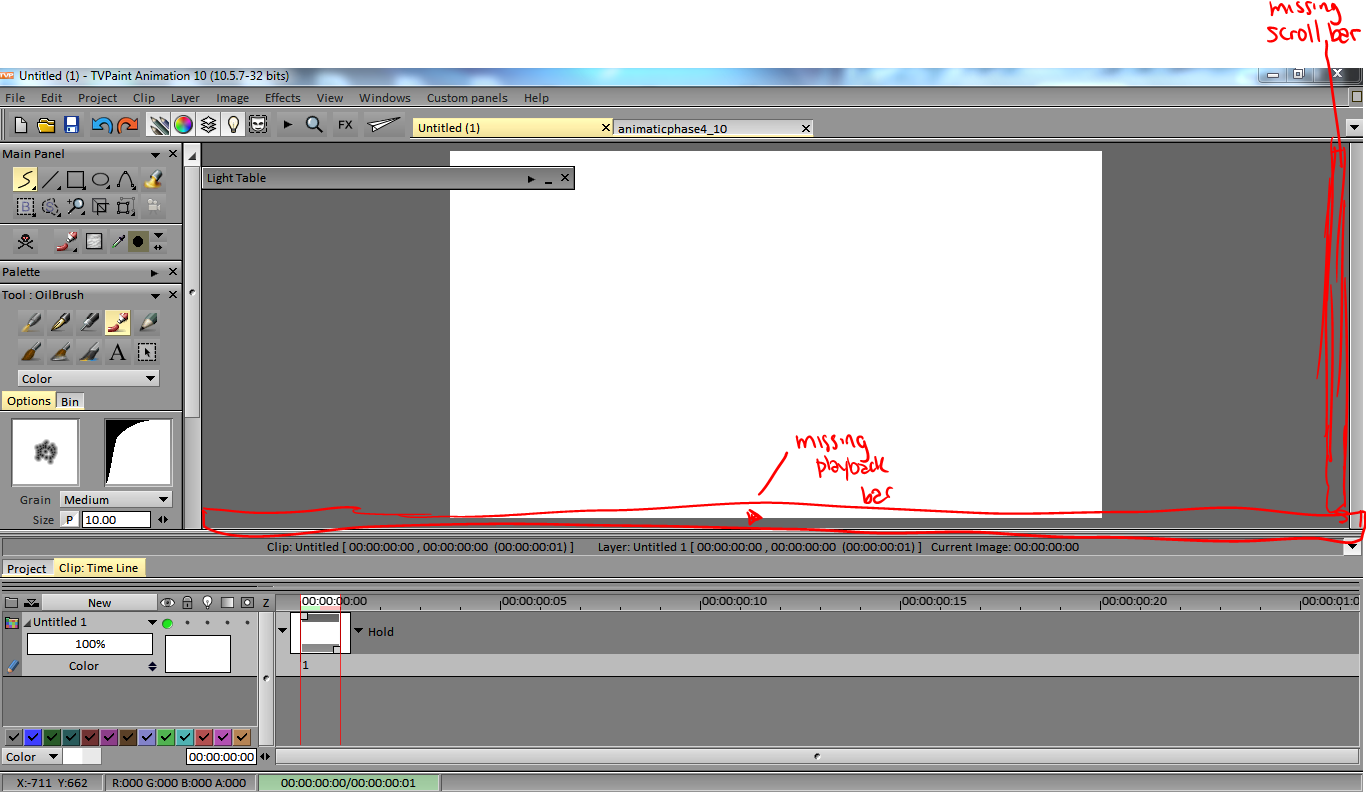The image size is (1366, 792).
Task: Expand the Palette panel arrow
Action: click(155, 272)
